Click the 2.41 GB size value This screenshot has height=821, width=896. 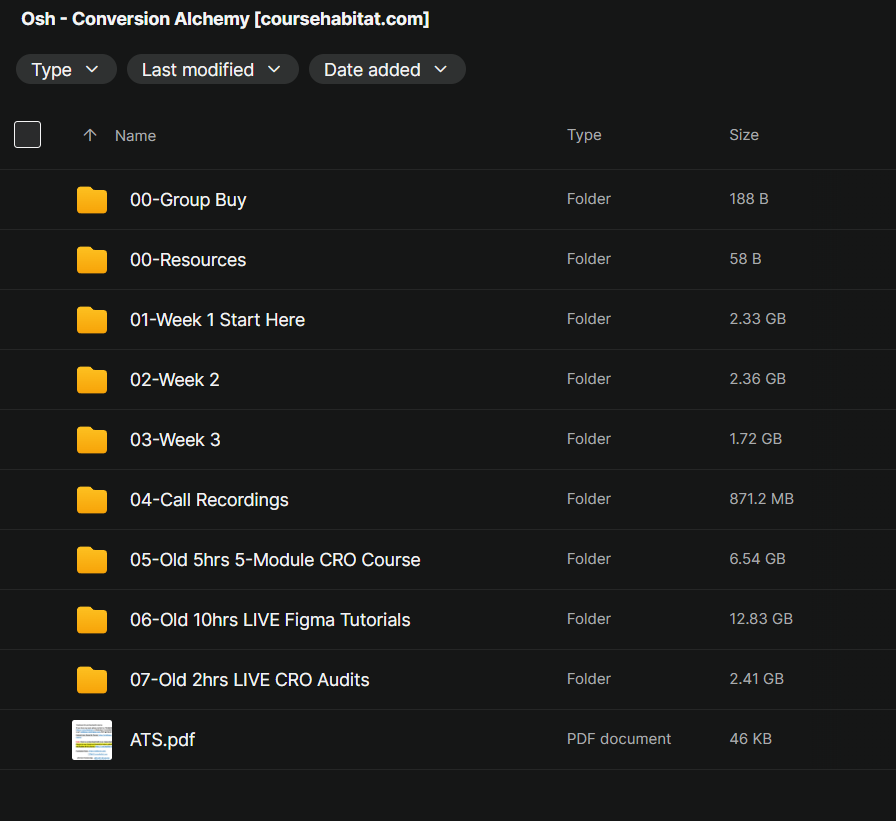[x=756, y=679]
